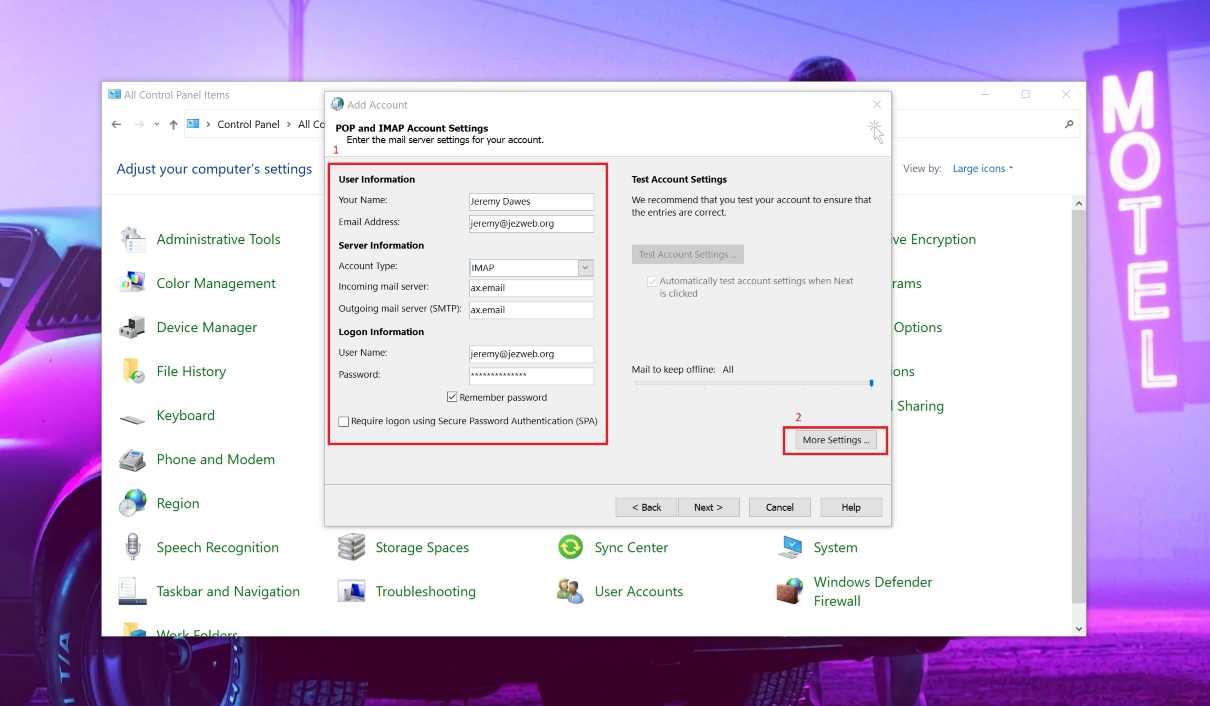Click Next button in Add Account dialog
This screenshot has width=1210, height=706.
pyautogui.click(x=708, y=507)
